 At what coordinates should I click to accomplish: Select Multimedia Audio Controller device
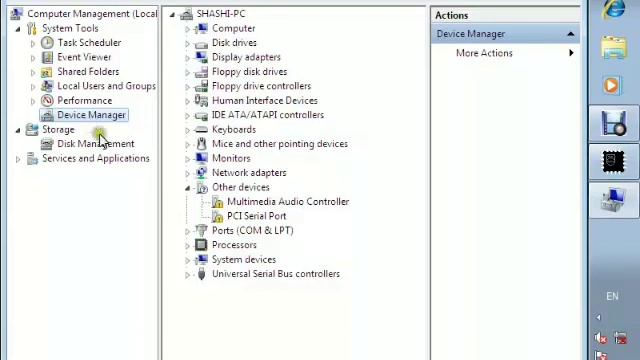tap(288, 202)
